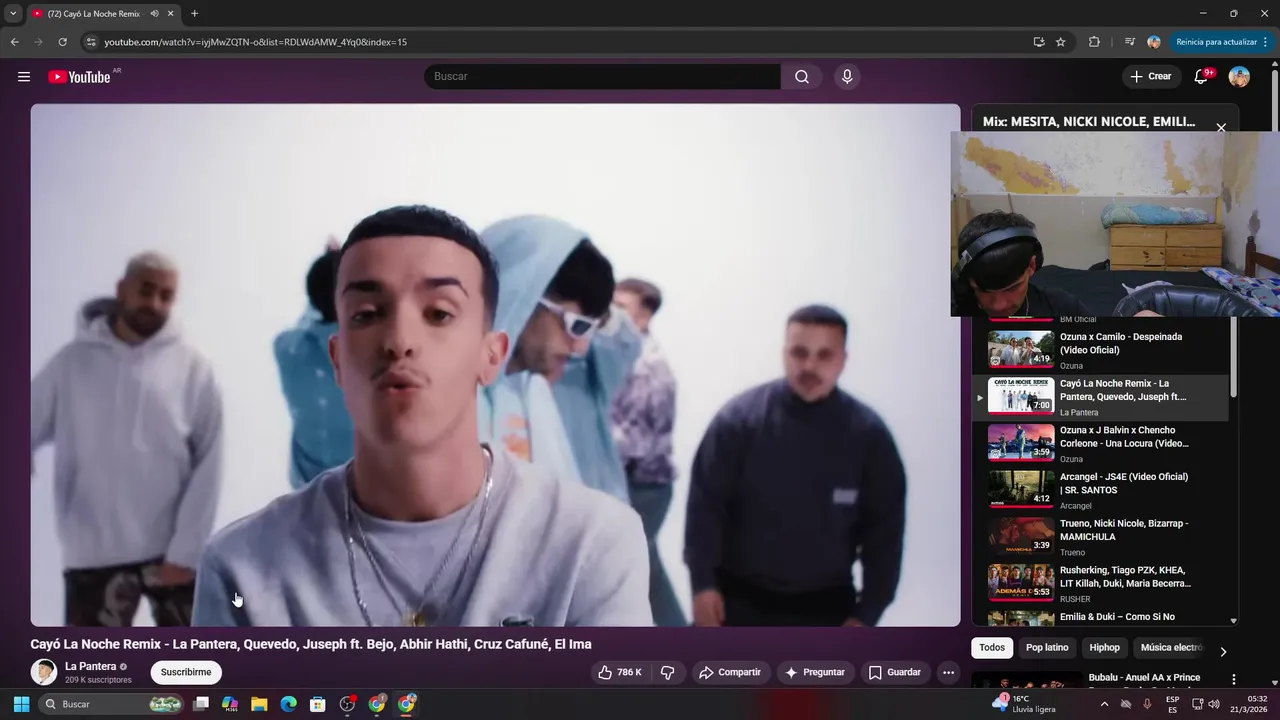Image resolution: width=1280 pixels, height=720 pixels.
Task: Open the La Pantera channel name link
Action: click(91, 666)
